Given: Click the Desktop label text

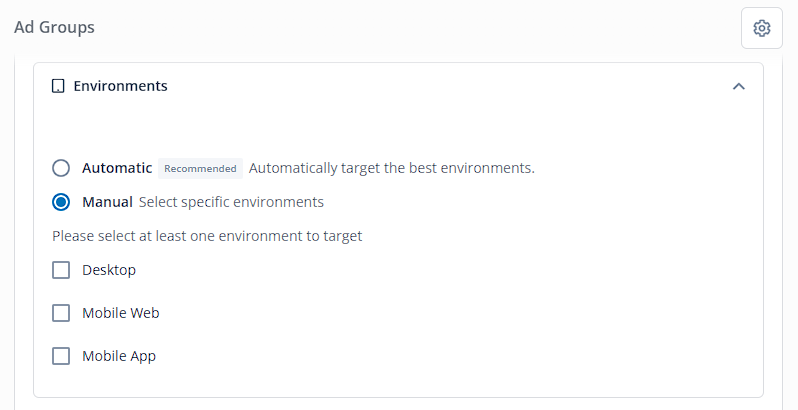Looking at the screenshot, I should click(109, 270).
